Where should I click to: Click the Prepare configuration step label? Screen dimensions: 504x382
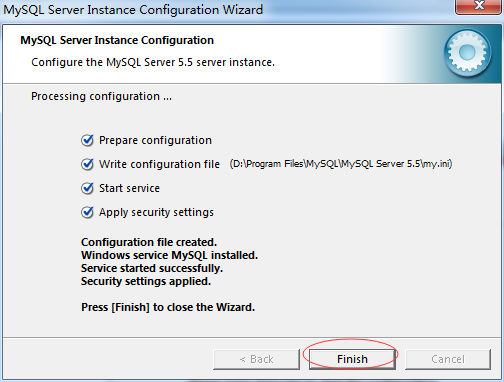(x=155, y=140)
